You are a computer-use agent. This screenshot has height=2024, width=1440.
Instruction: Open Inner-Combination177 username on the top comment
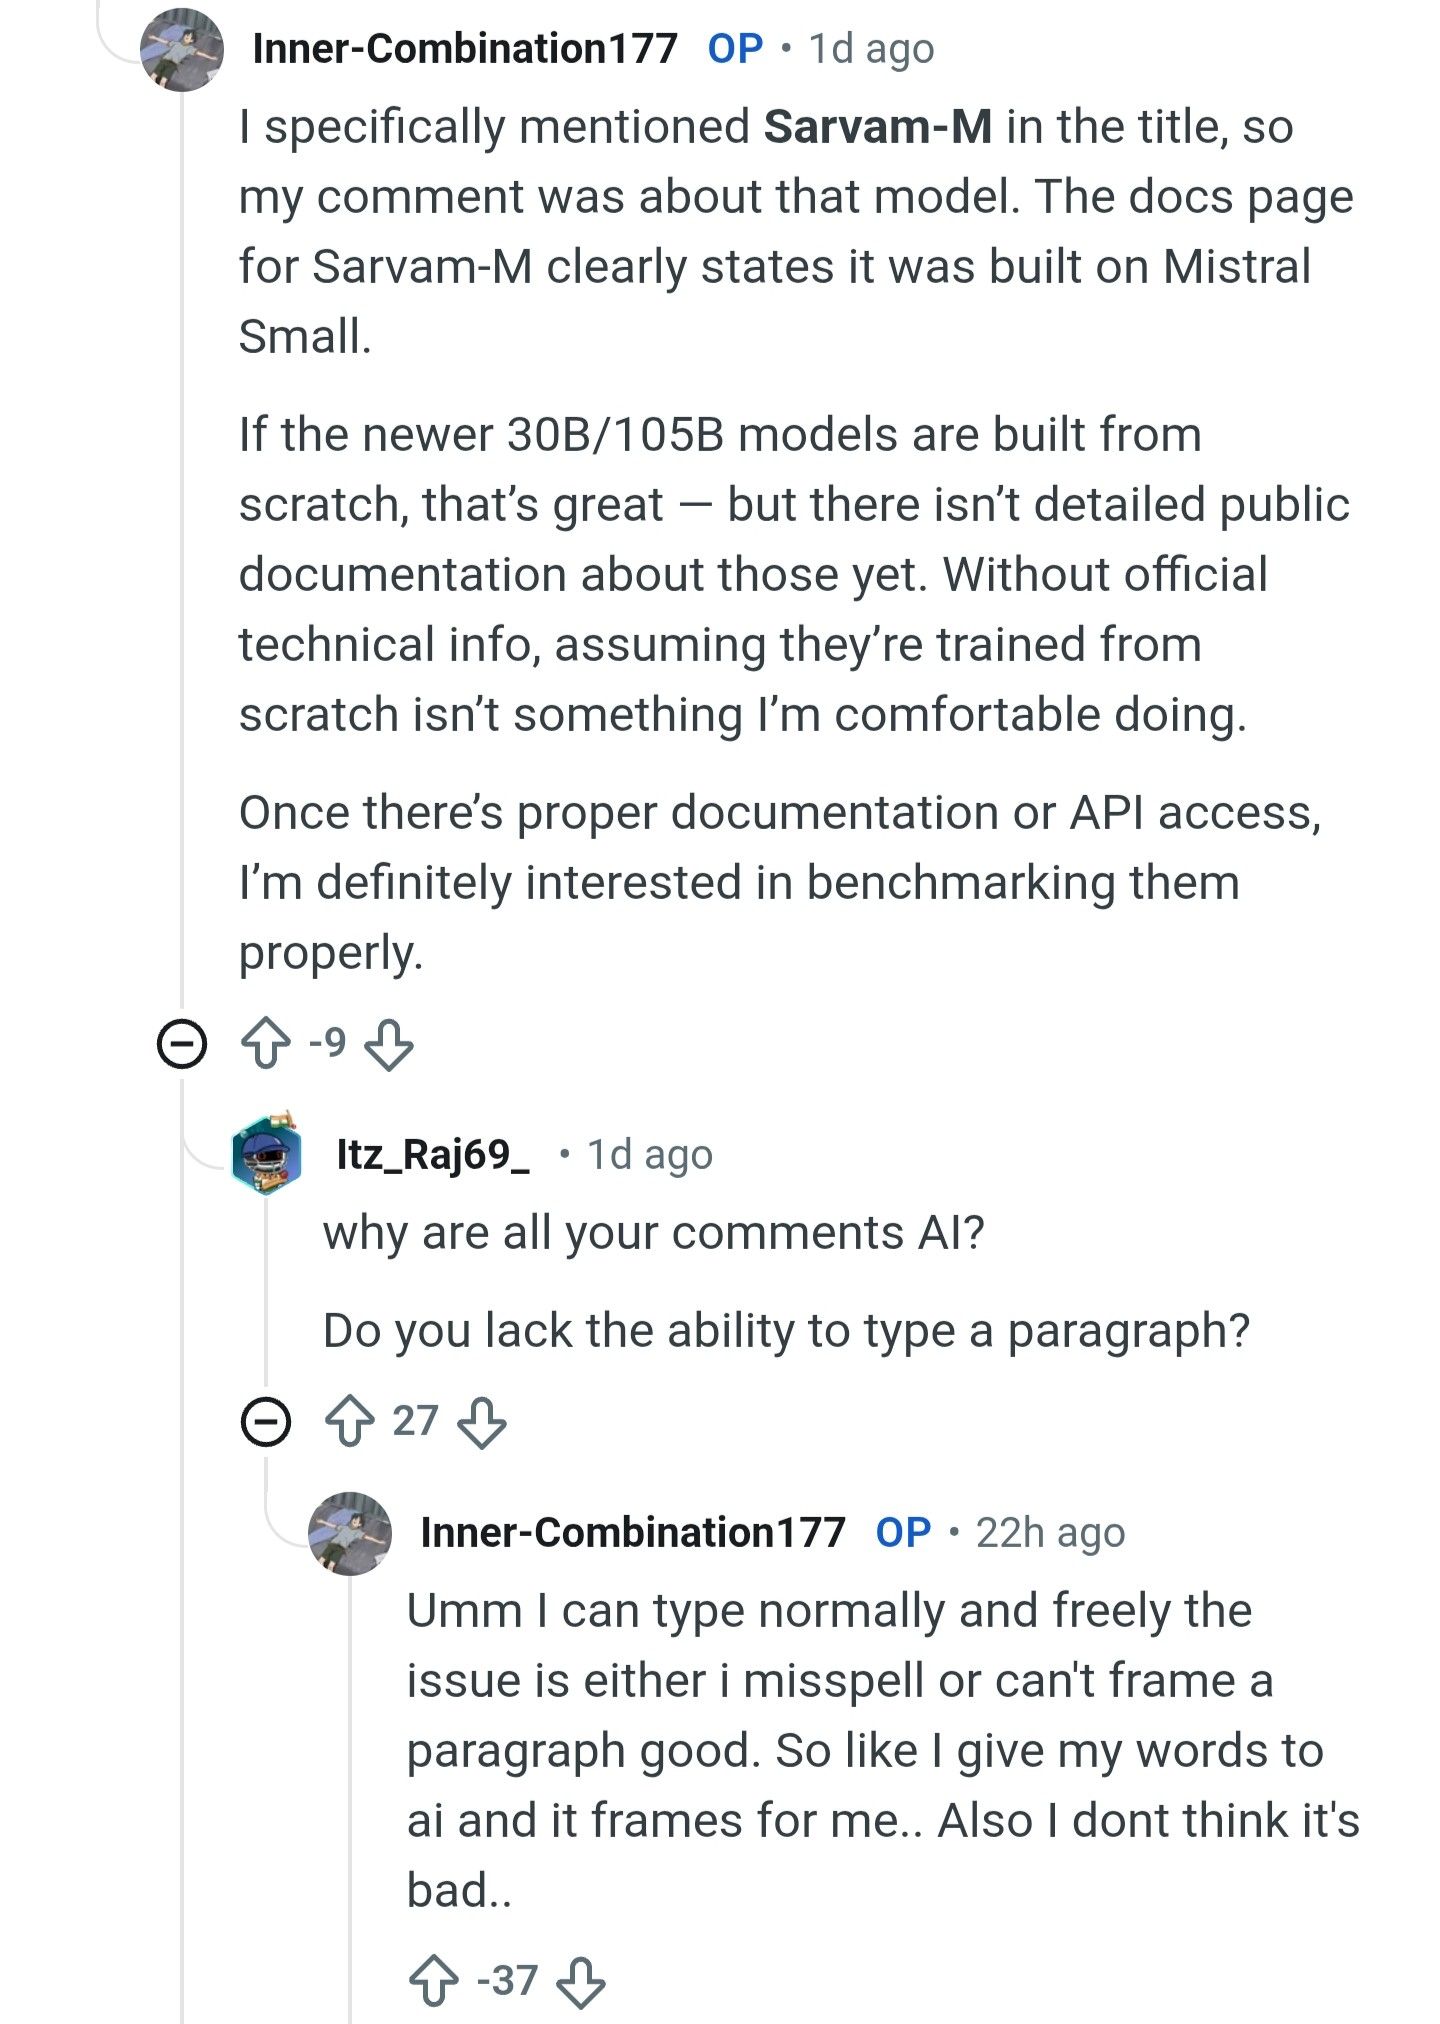[465, 48]
